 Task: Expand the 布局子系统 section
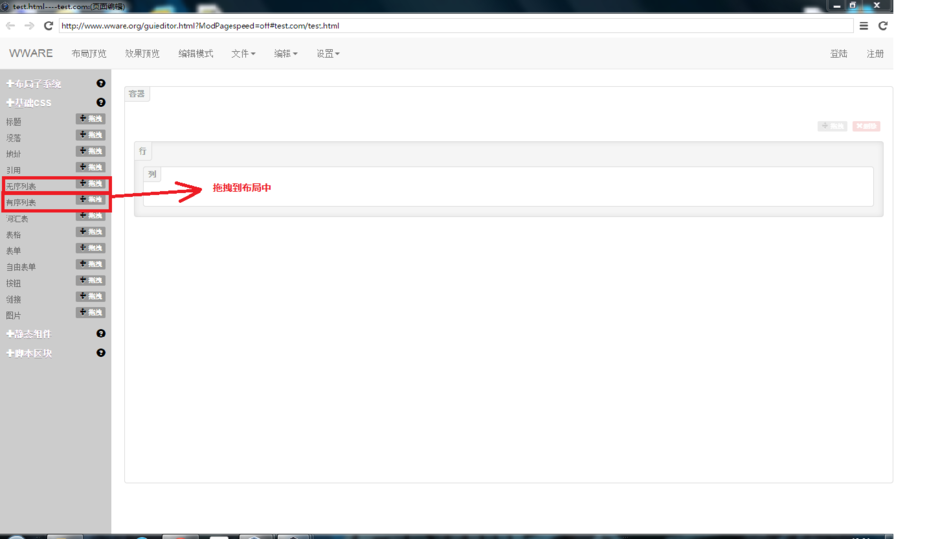[x=34, y=84]
